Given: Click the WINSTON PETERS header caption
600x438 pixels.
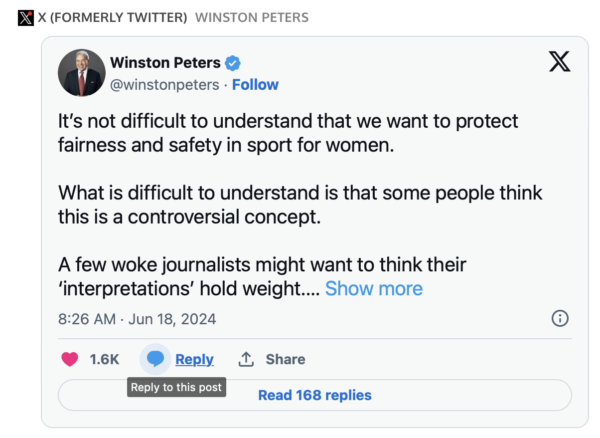Looking at the screenshot, I should pos(251,18).
